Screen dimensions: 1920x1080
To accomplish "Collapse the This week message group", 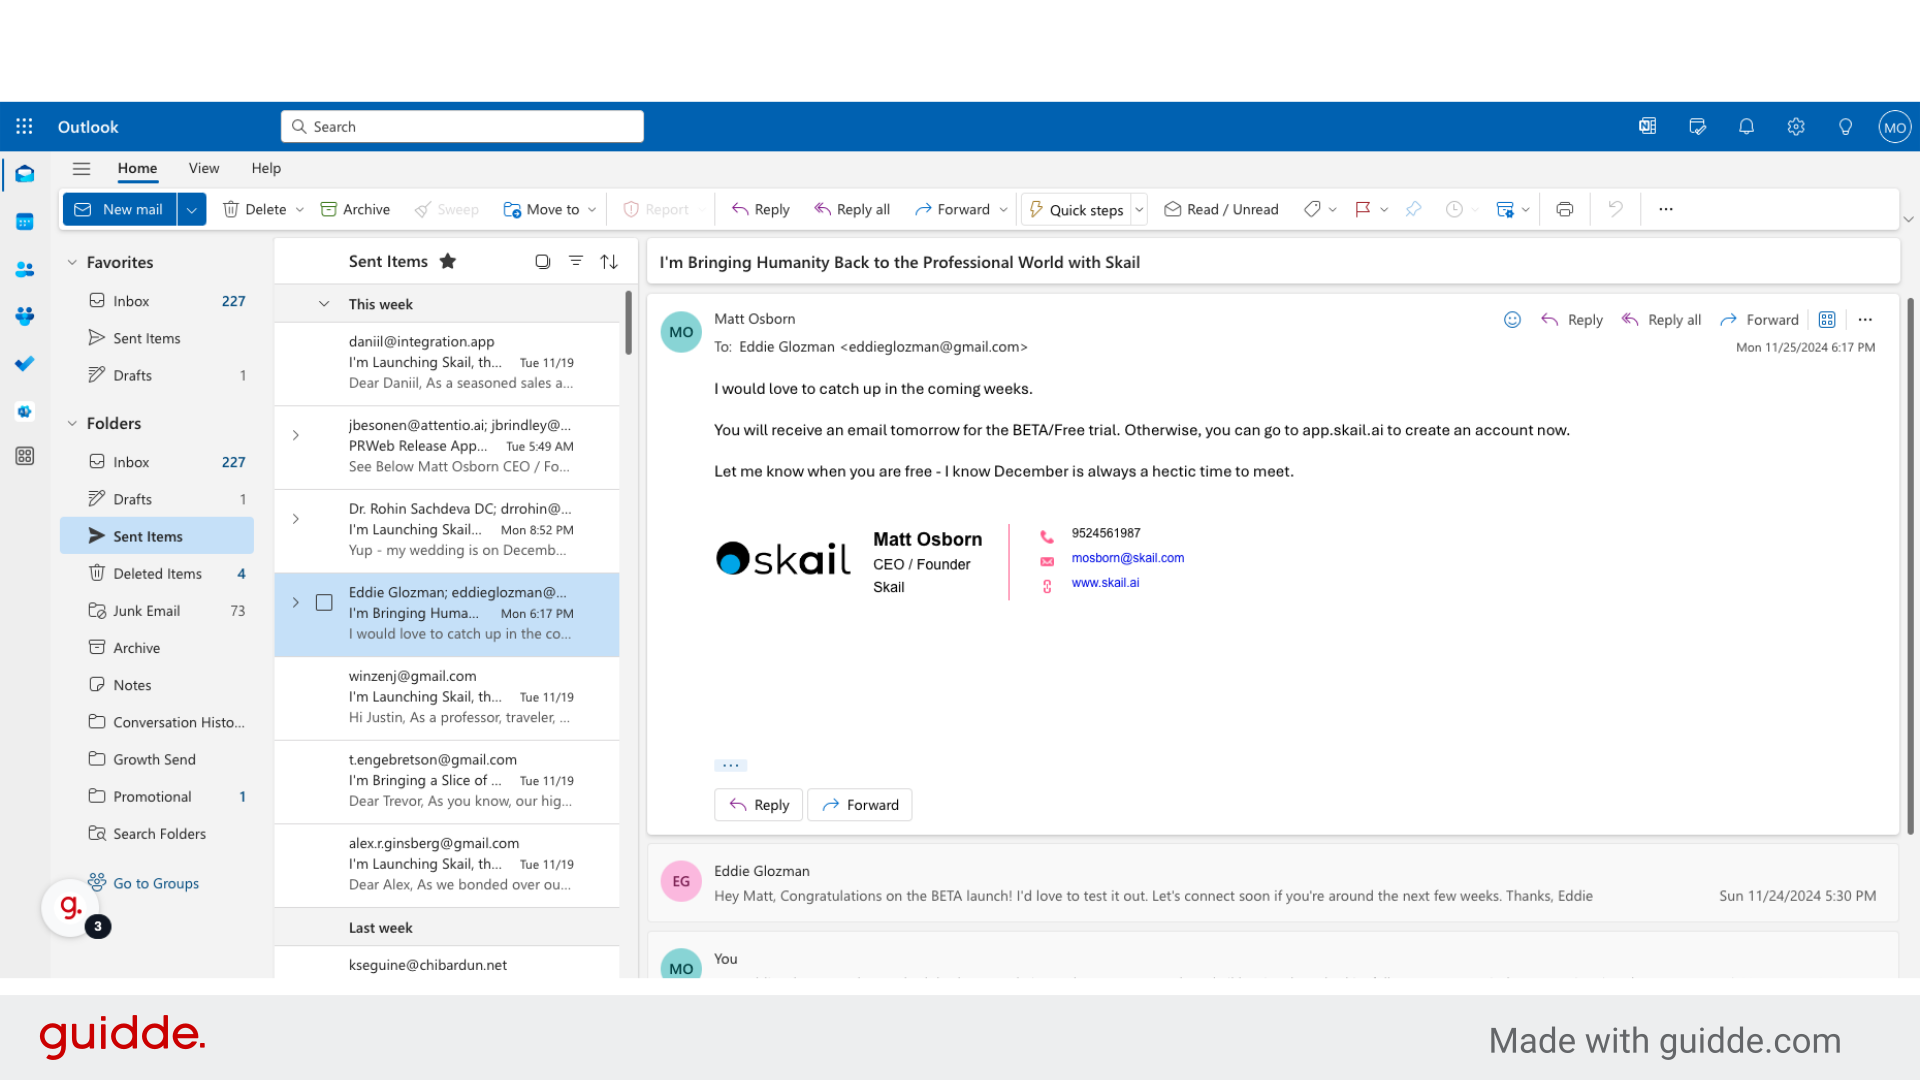I will 324,303.
